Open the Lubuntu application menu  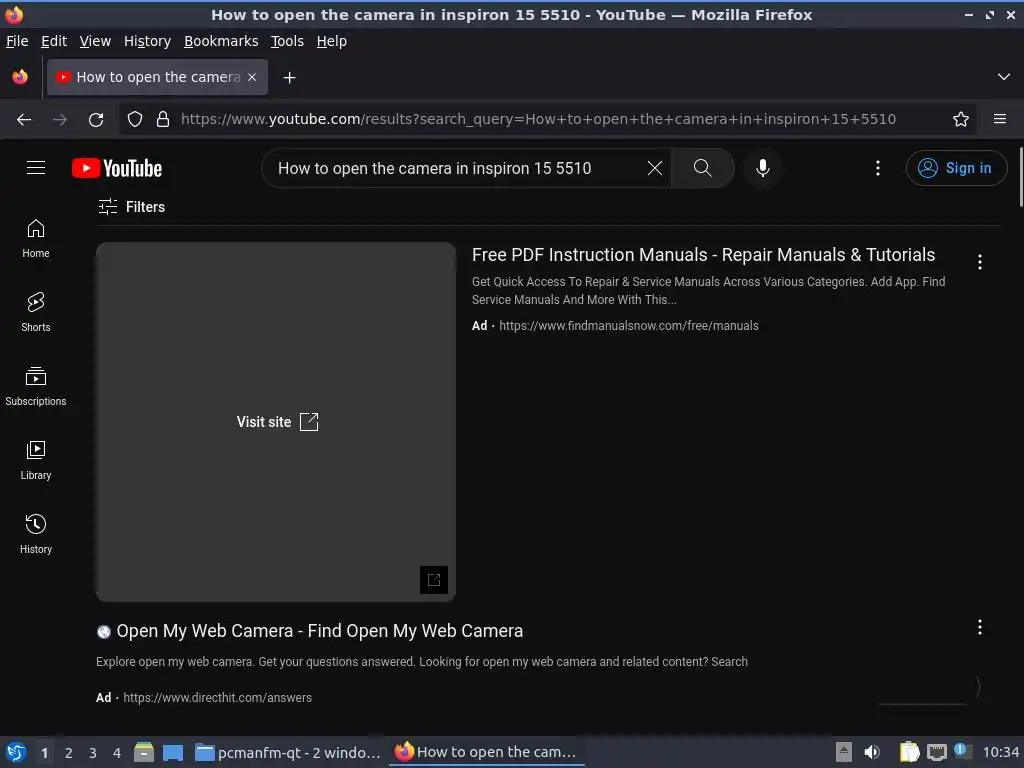click(x=16, y=752)
